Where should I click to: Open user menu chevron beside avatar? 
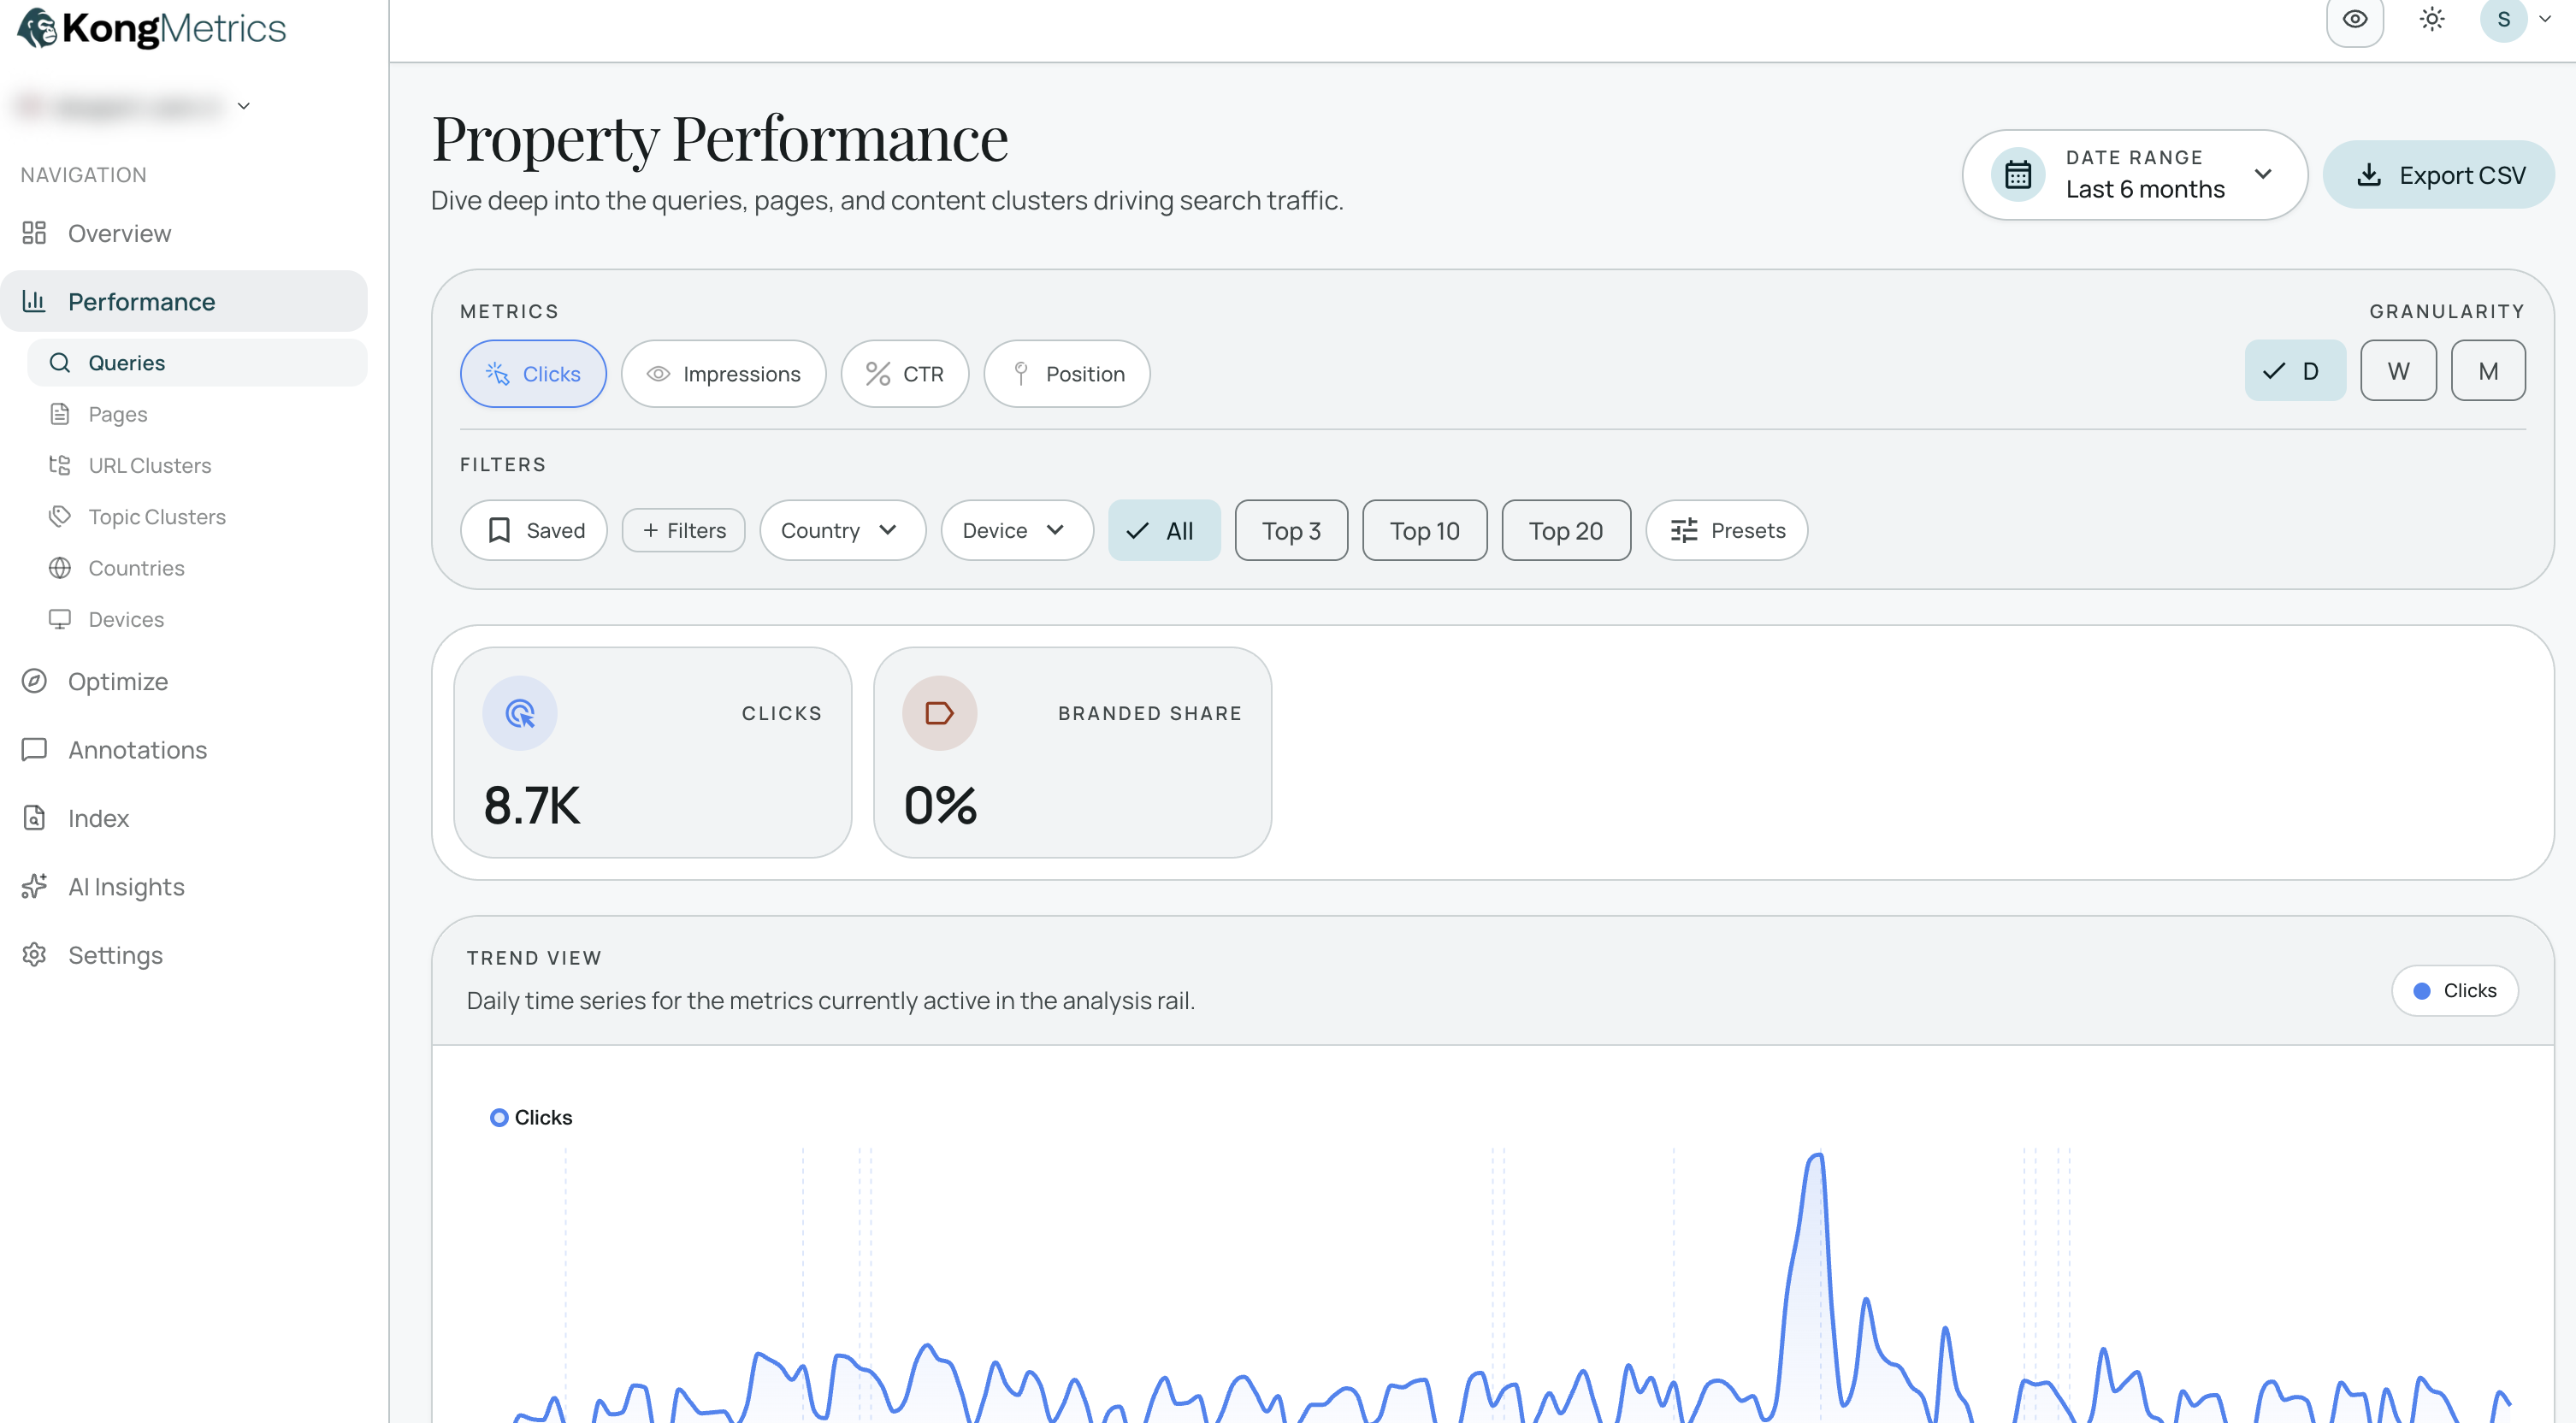2545,19
